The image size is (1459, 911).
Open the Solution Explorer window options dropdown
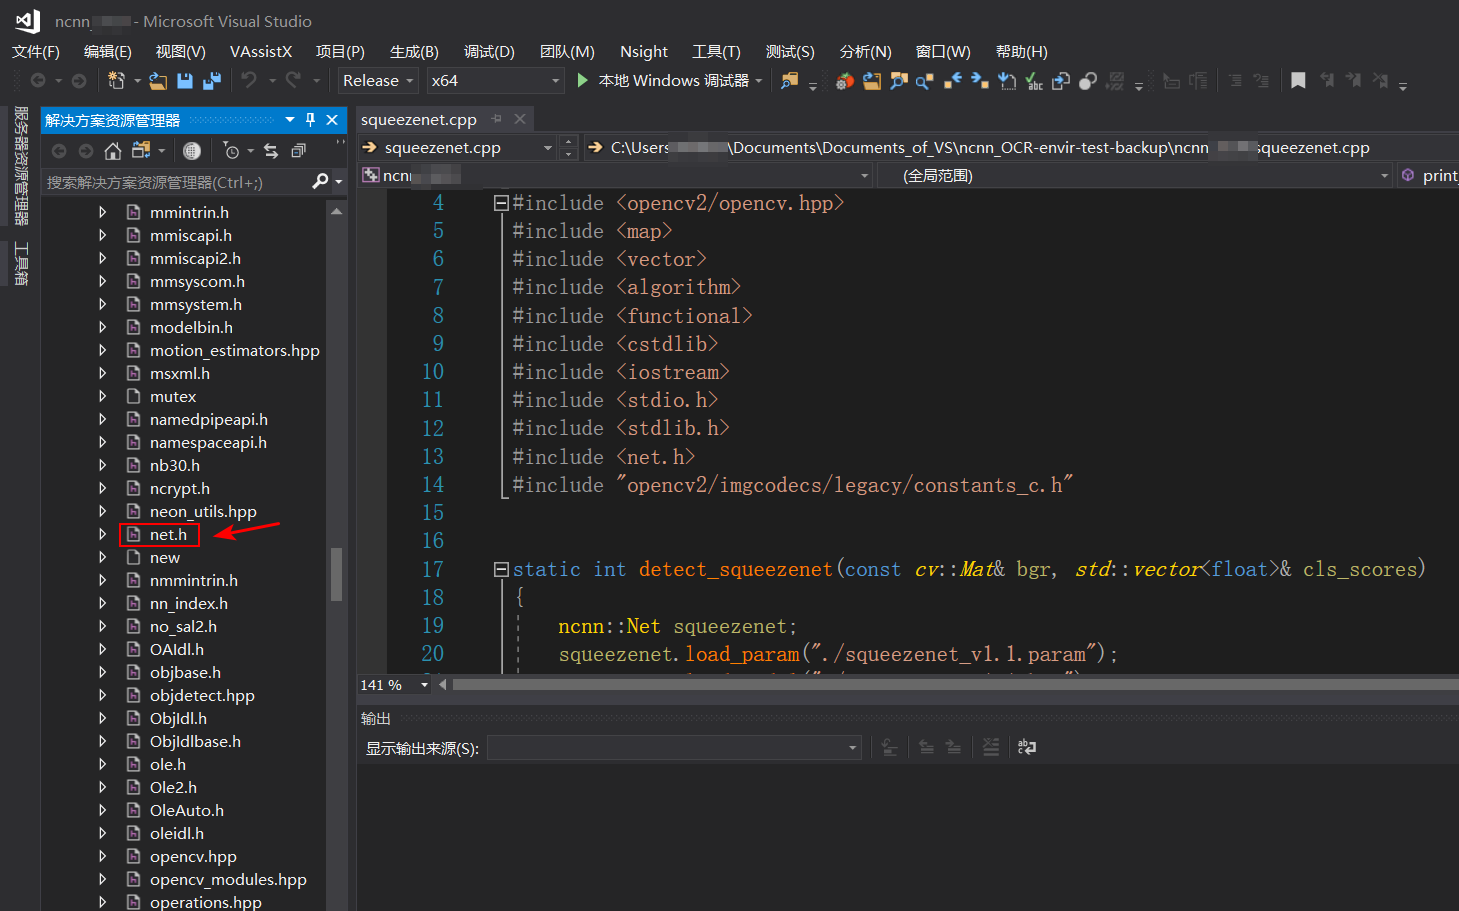point(290,120)
